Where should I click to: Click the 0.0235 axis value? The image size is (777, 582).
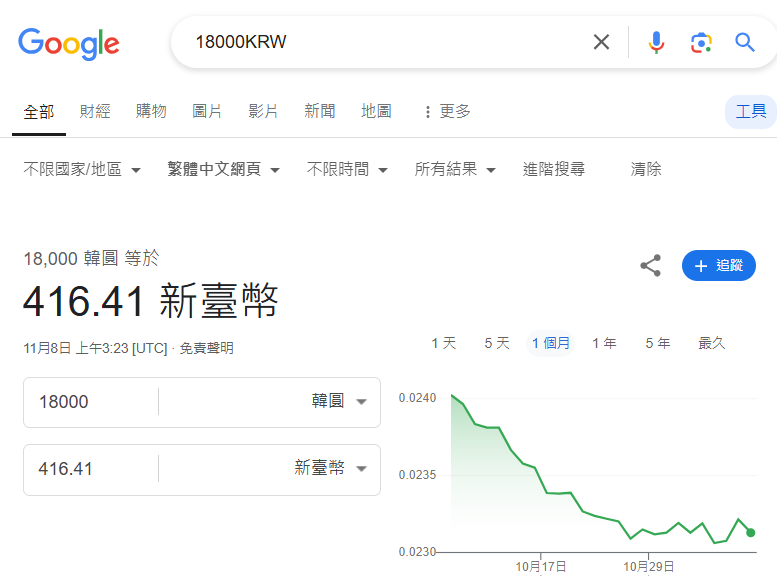point(417,475)
